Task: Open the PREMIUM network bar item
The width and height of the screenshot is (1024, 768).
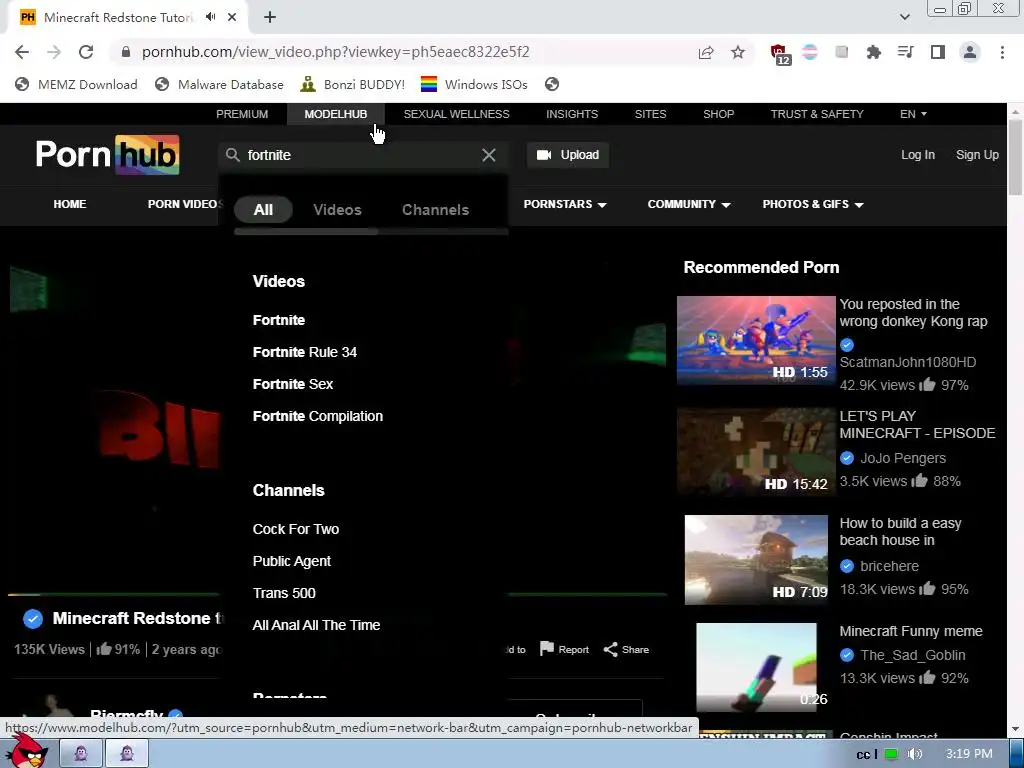Action: point(242,114)
